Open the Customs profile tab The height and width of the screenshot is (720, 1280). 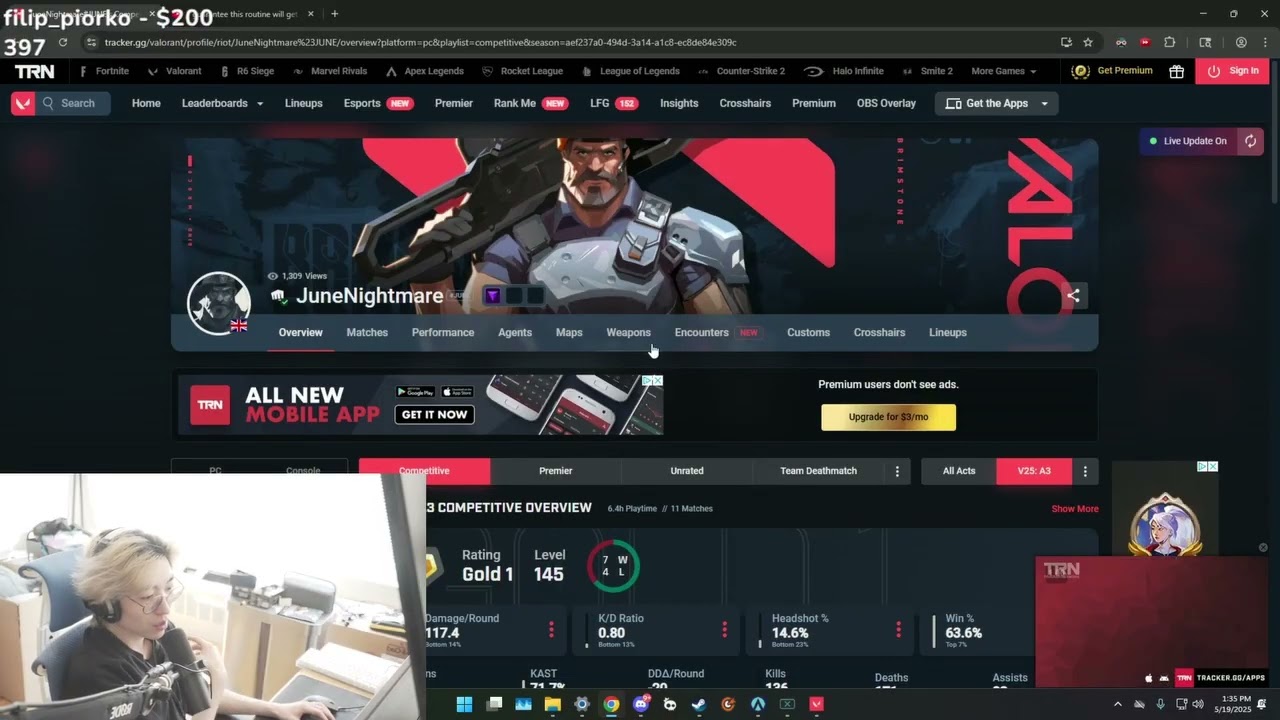[808, 332]
